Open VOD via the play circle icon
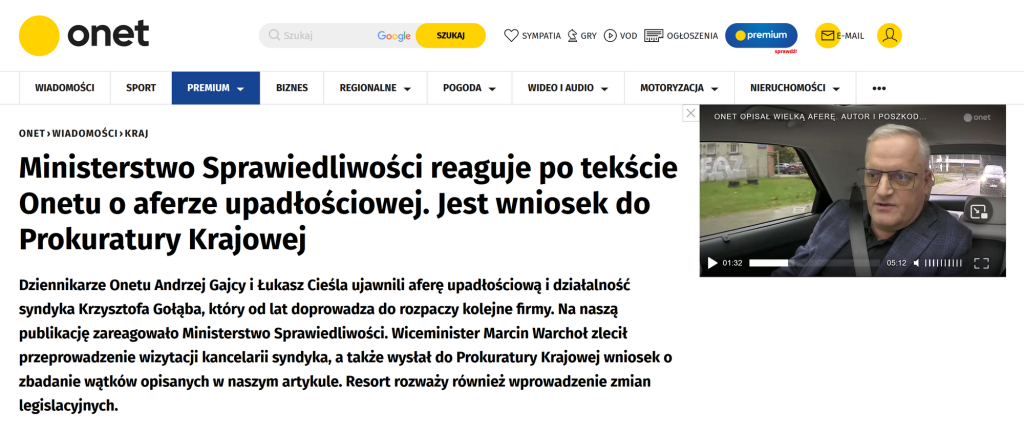 (610, 36)
